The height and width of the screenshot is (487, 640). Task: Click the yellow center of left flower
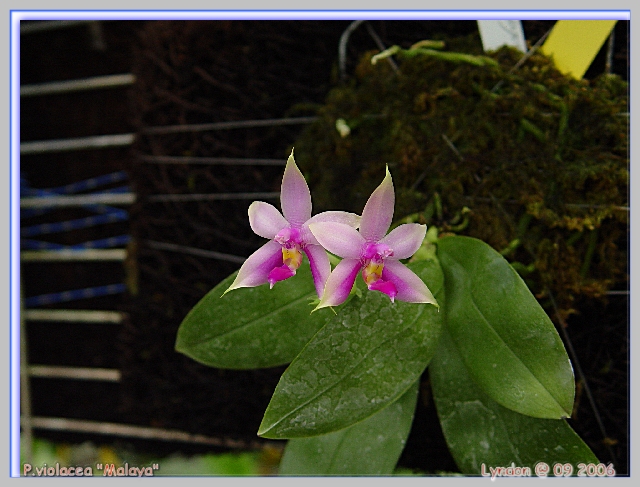pos(291,257)
